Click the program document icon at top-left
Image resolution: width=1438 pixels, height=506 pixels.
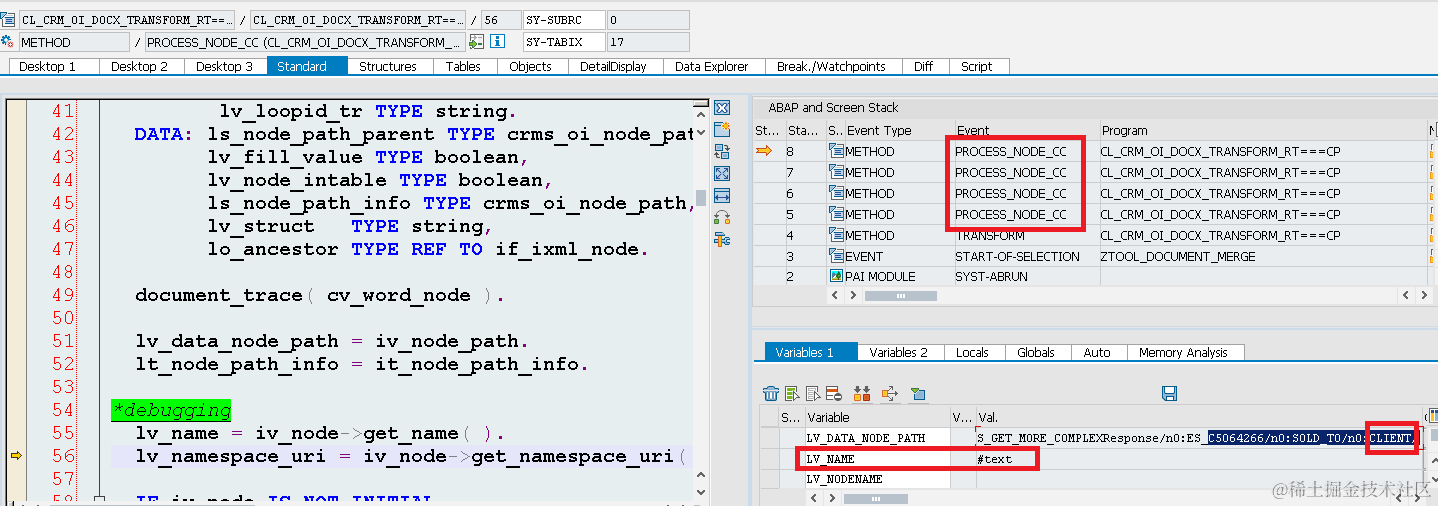click(8, 20)
